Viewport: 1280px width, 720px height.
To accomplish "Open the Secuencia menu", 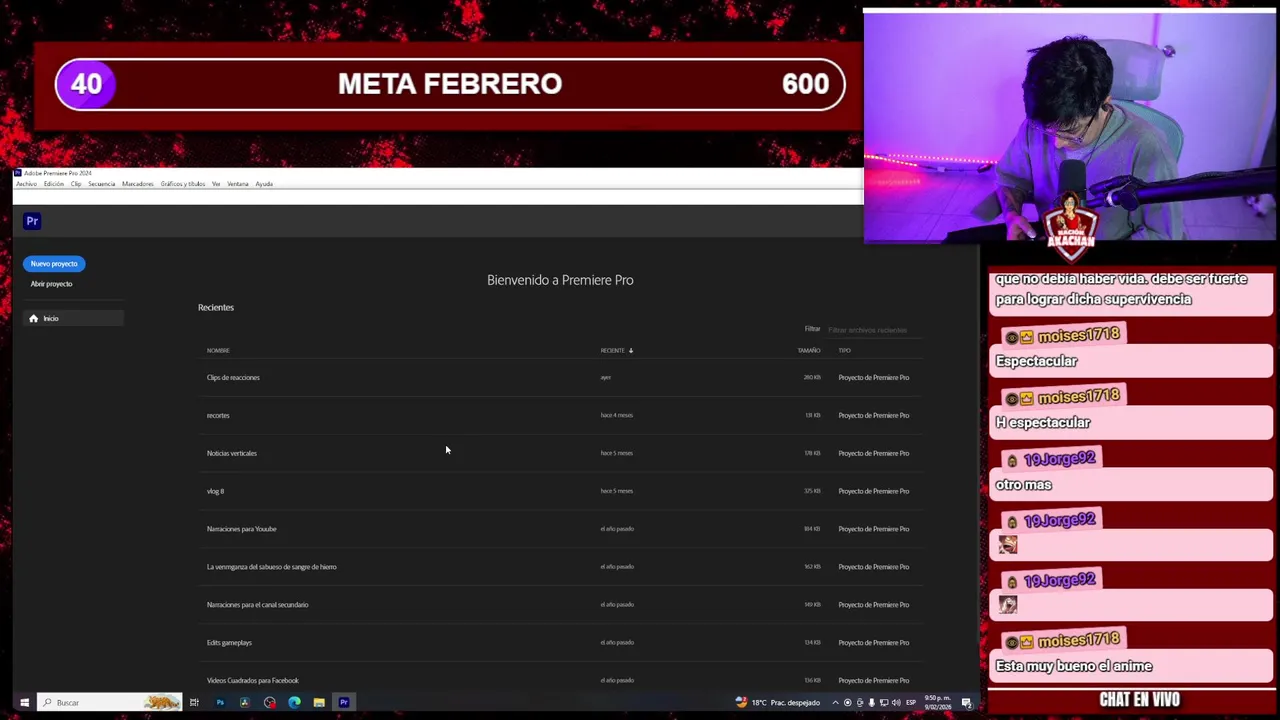I will pos(101,184).
